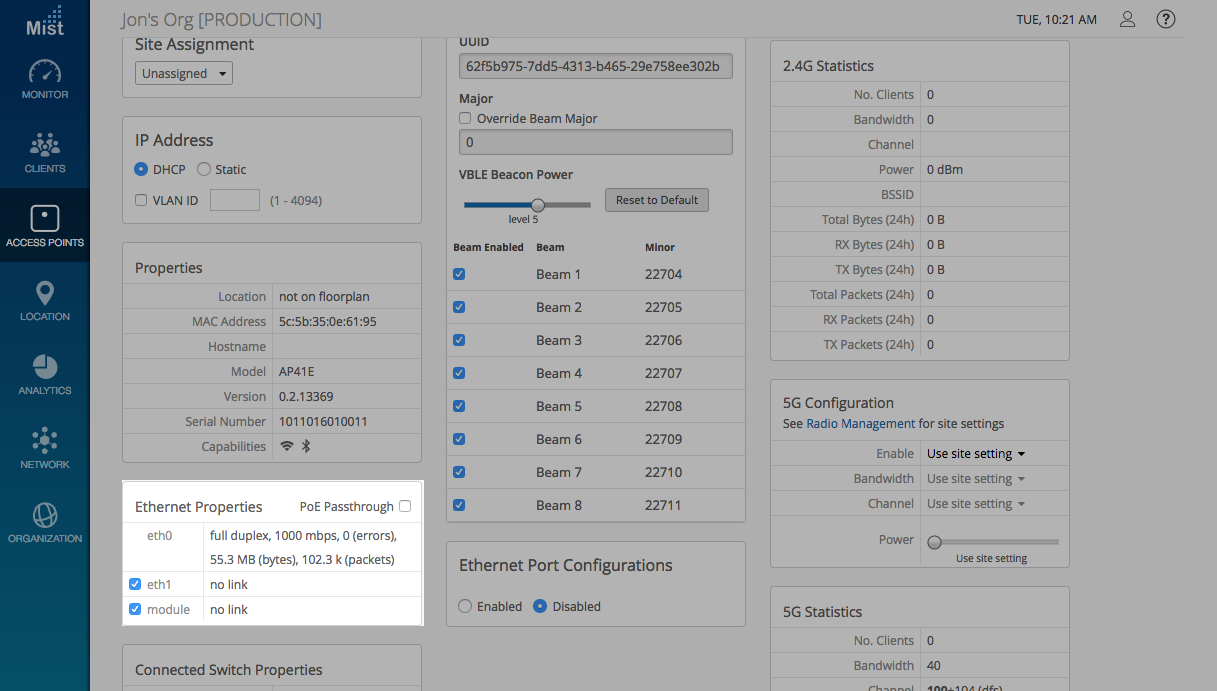Viewport: 1217px width, 691px height.
Task: Expand the 5G Enable site setting dropdown
Action: (976, 454)
